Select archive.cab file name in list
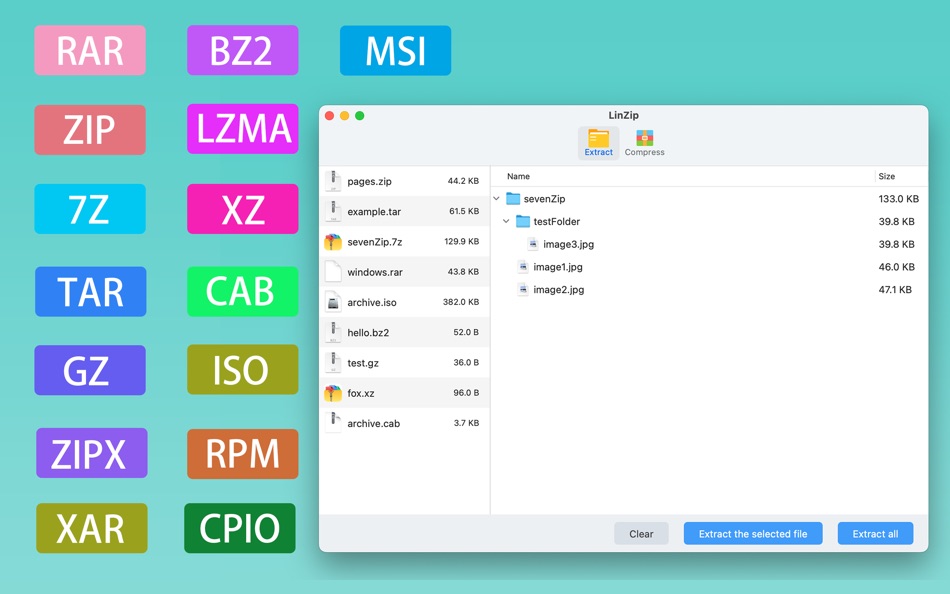This screenshot has width=950, height=594. click(374, 424)
